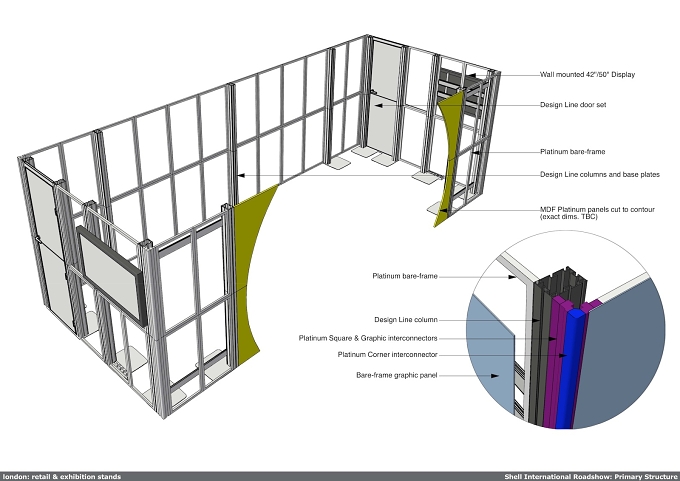Screen dimensions: 680x481
Task: Click the small olive curved panel at right
Action: [447, 158]
